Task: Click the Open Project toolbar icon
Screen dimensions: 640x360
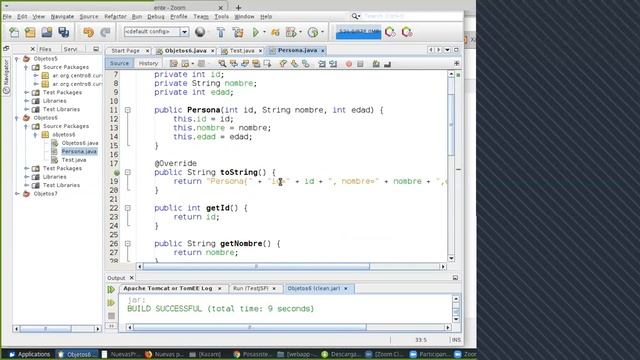Action: coord(47,32)
